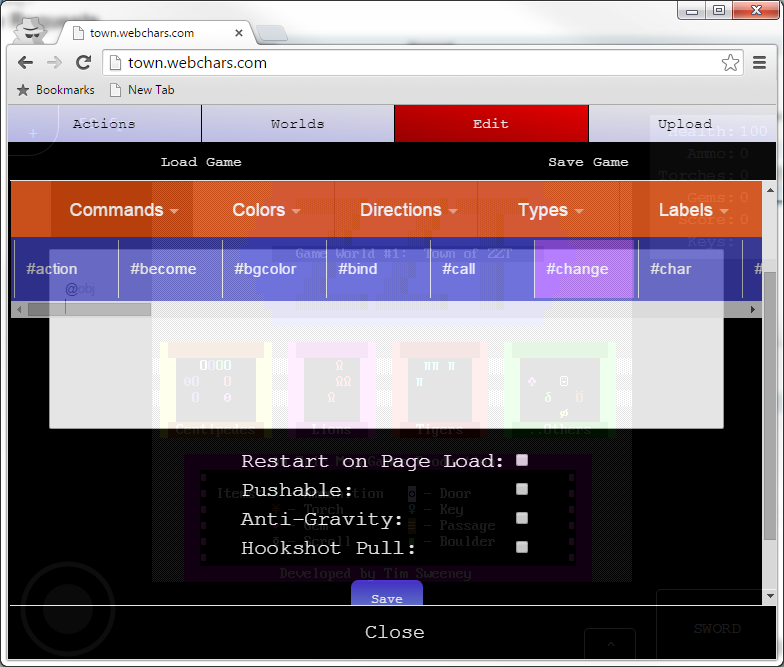The image size is (784, 667).
Task: Click the up-arrow button near SWORD
Action: tap(614, 644)
